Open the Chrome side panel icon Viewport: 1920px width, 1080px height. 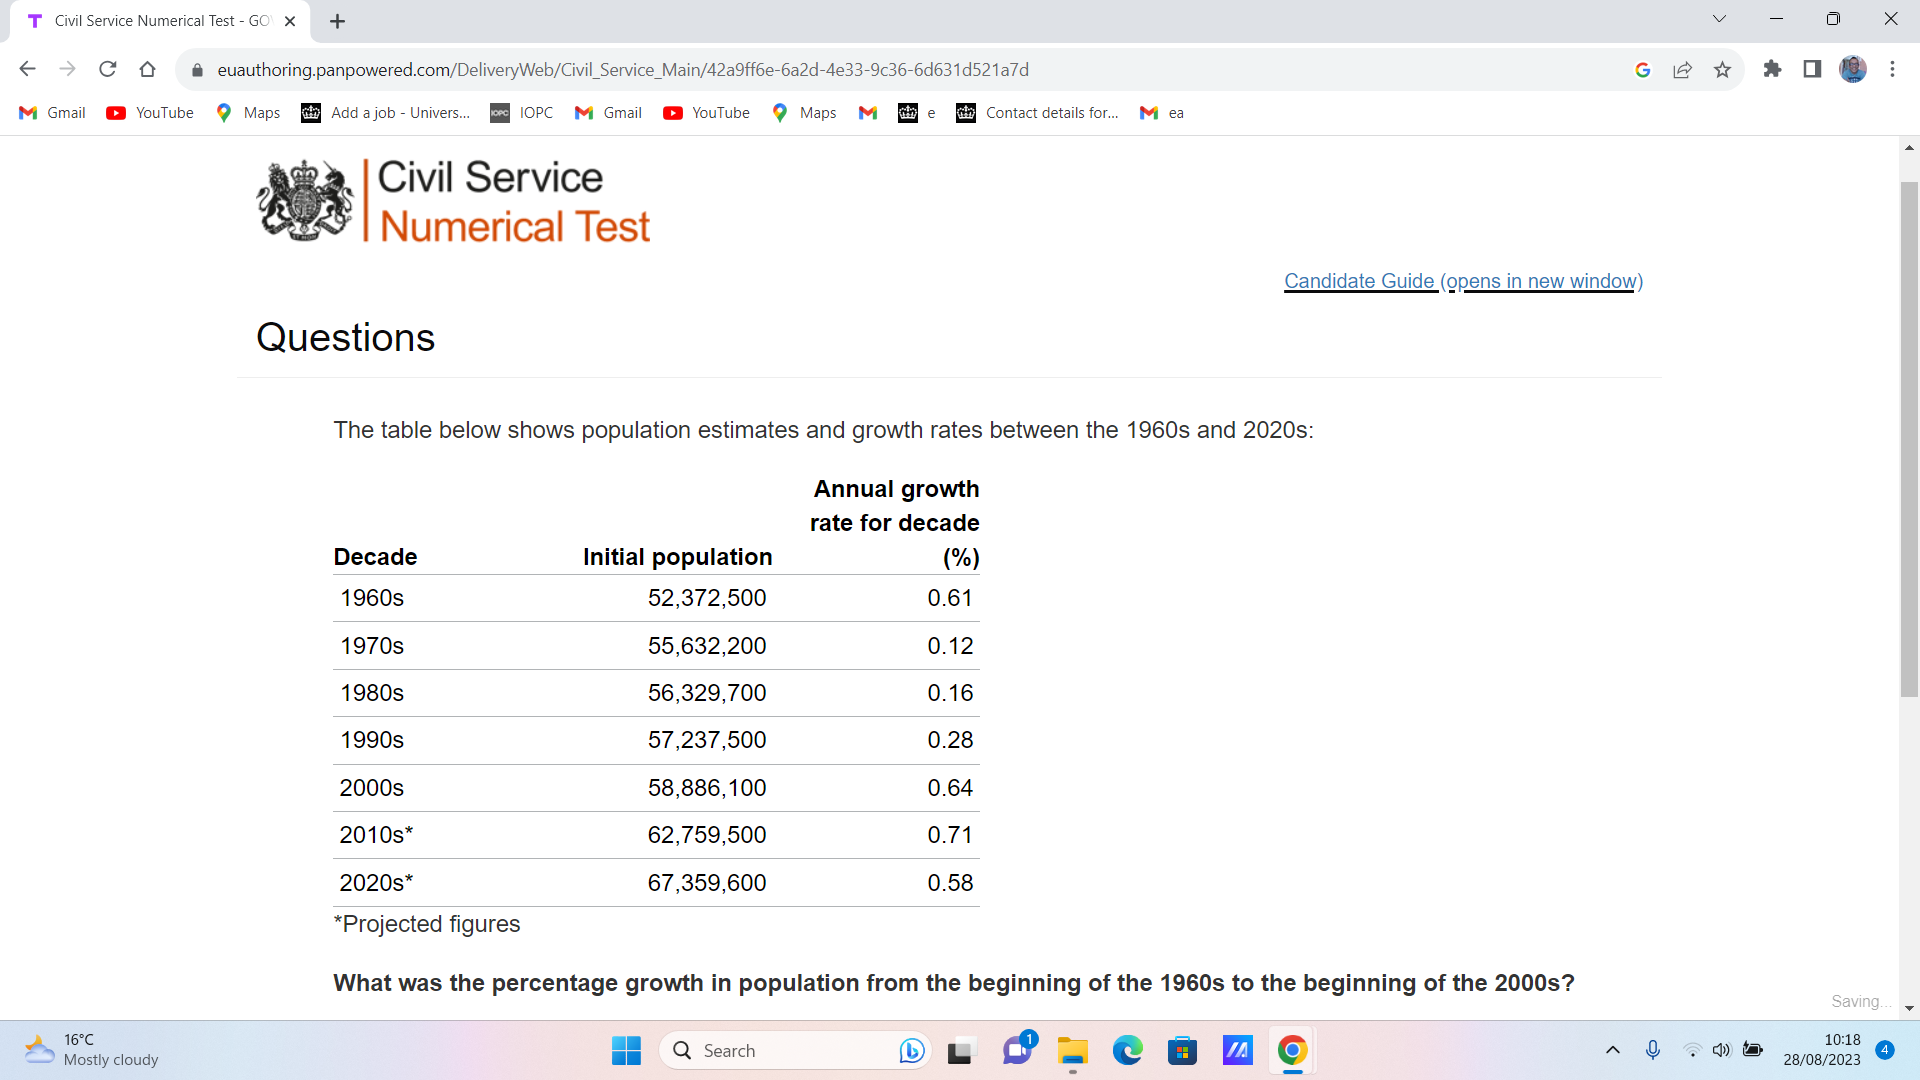click(1812, 69)
